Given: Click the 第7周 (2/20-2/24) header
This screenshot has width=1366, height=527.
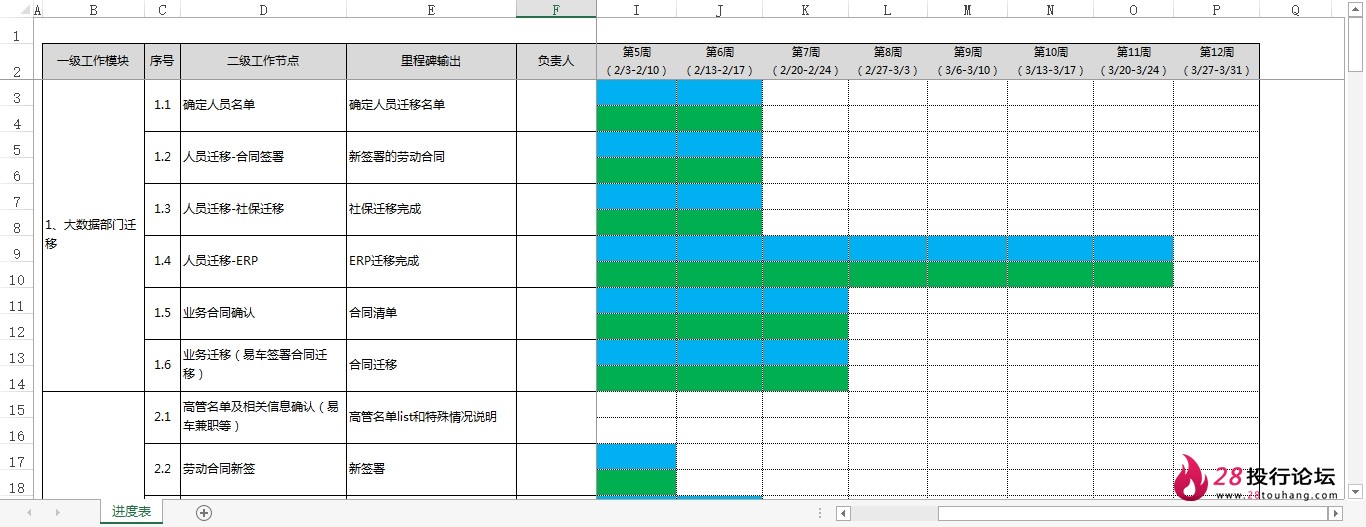Looking at the screenshot, I should pyautogui.click(x=805, y=61).
